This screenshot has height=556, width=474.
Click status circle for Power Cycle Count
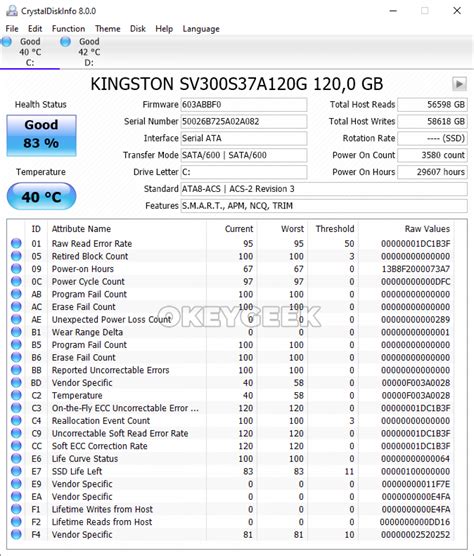(16, 281)
